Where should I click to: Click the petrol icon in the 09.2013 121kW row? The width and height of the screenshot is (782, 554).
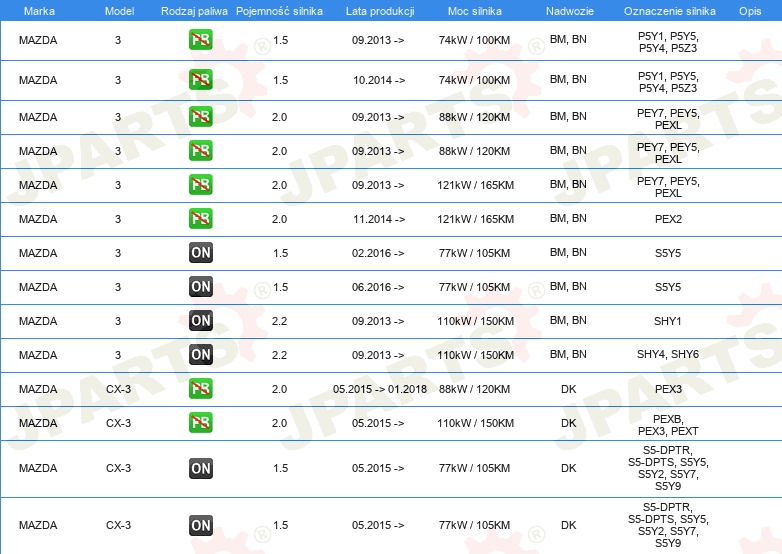point(200,185)
